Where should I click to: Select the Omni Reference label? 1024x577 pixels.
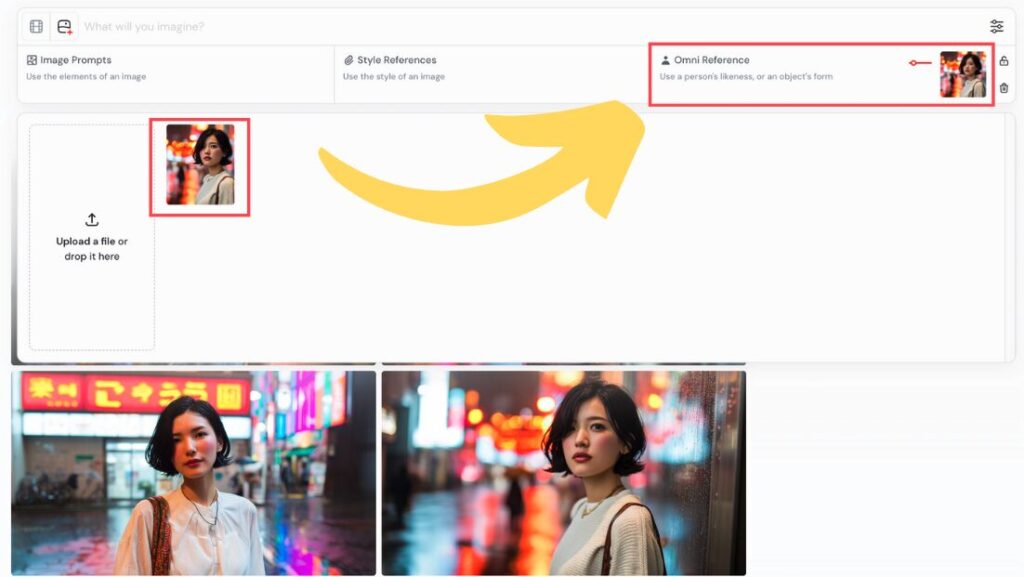coord(711,60)
